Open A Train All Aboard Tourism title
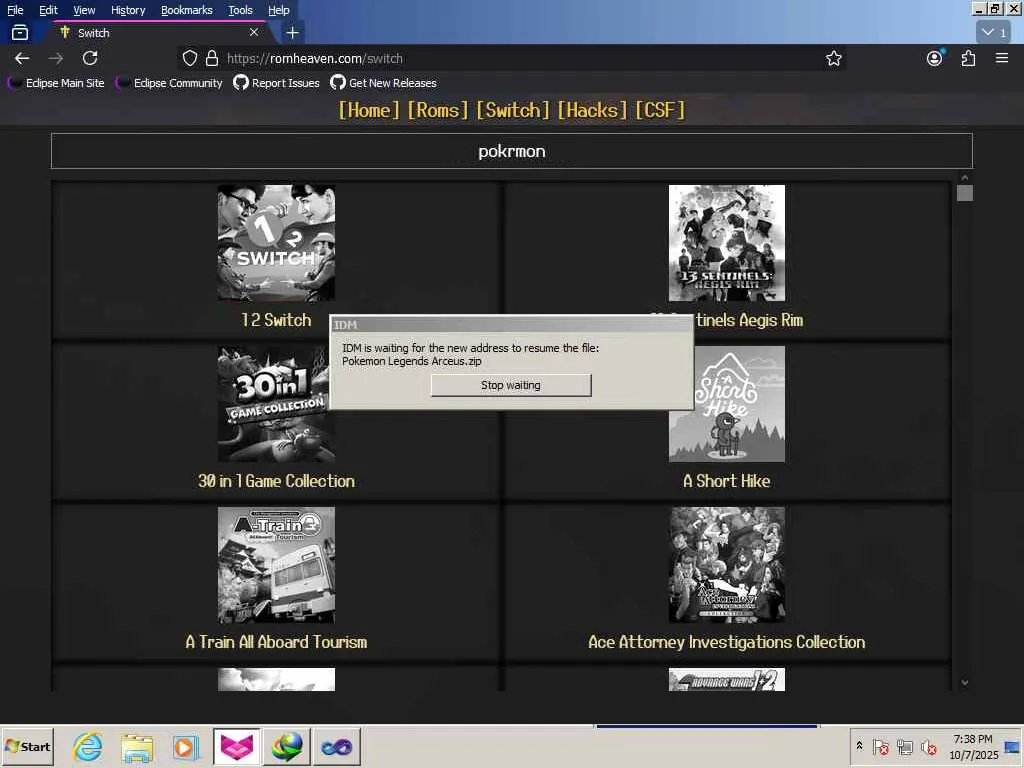Image resolution: width=1024 pixels, height=768 pixels. pyautogui.click(x=276, y=643)
